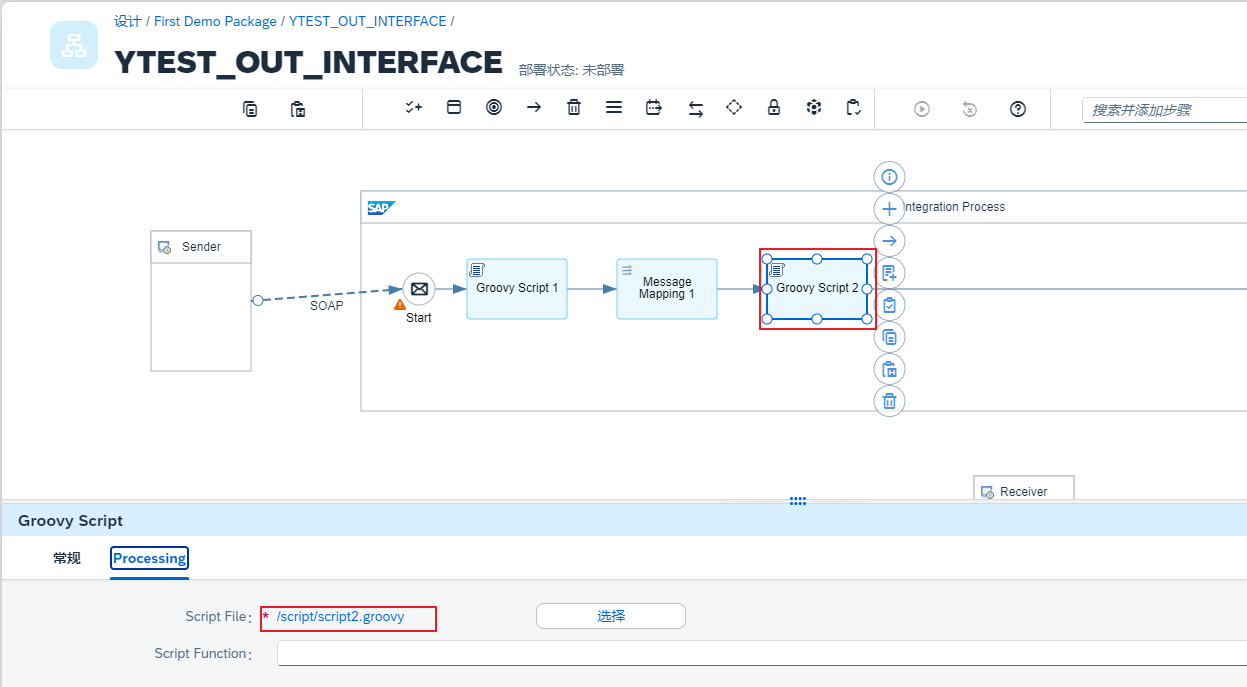Click the information bubble beside Groovy Script 2

889,177
